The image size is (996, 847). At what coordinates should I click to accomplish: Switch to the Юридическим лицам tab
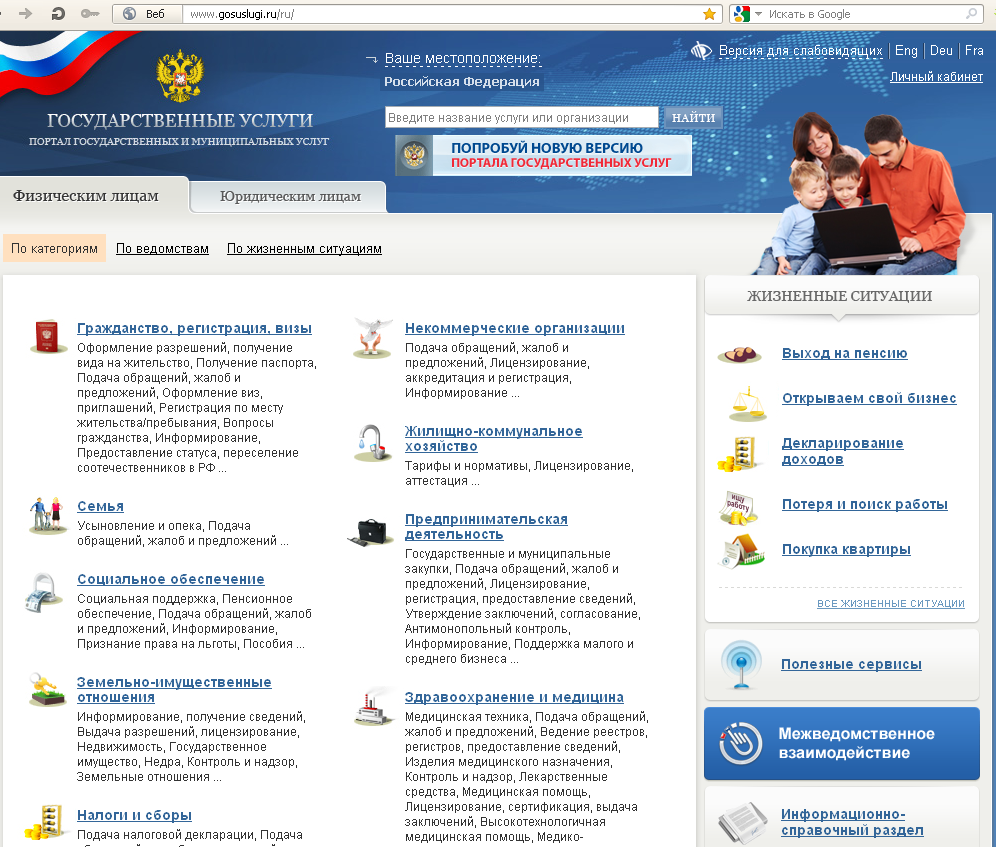pyautogui.click(x=290, y=196)
